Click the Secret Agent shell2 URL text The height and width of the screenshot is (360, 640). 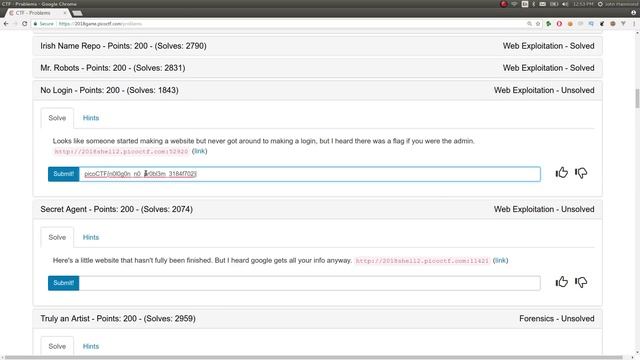(x=422, y=261)
